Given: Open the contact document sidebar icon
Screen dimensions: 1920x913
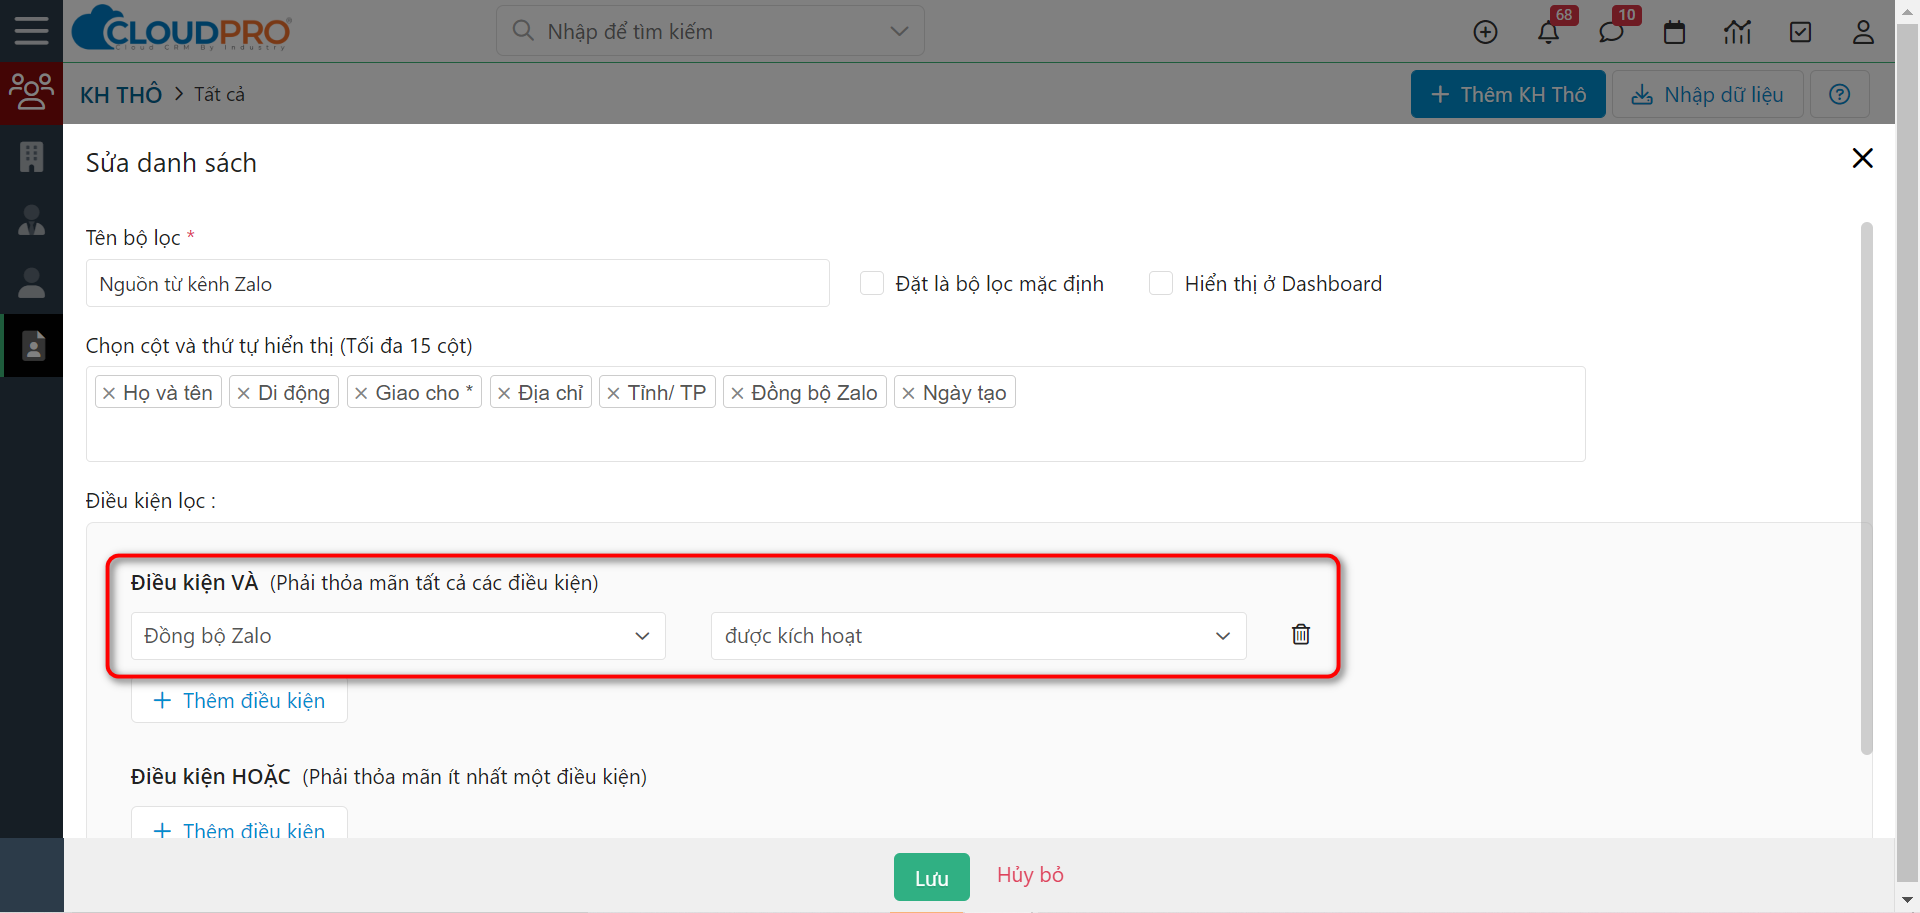Looking at the screenshot, I should pyautogui.click(x=33, y=345).
